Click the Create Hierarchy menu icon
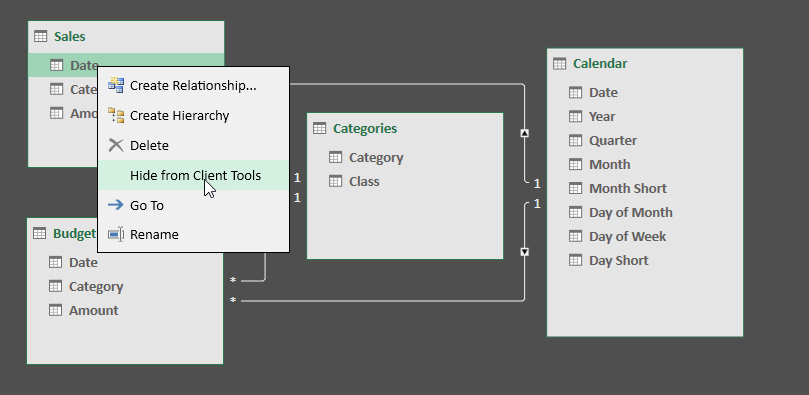 coord(116,116)
